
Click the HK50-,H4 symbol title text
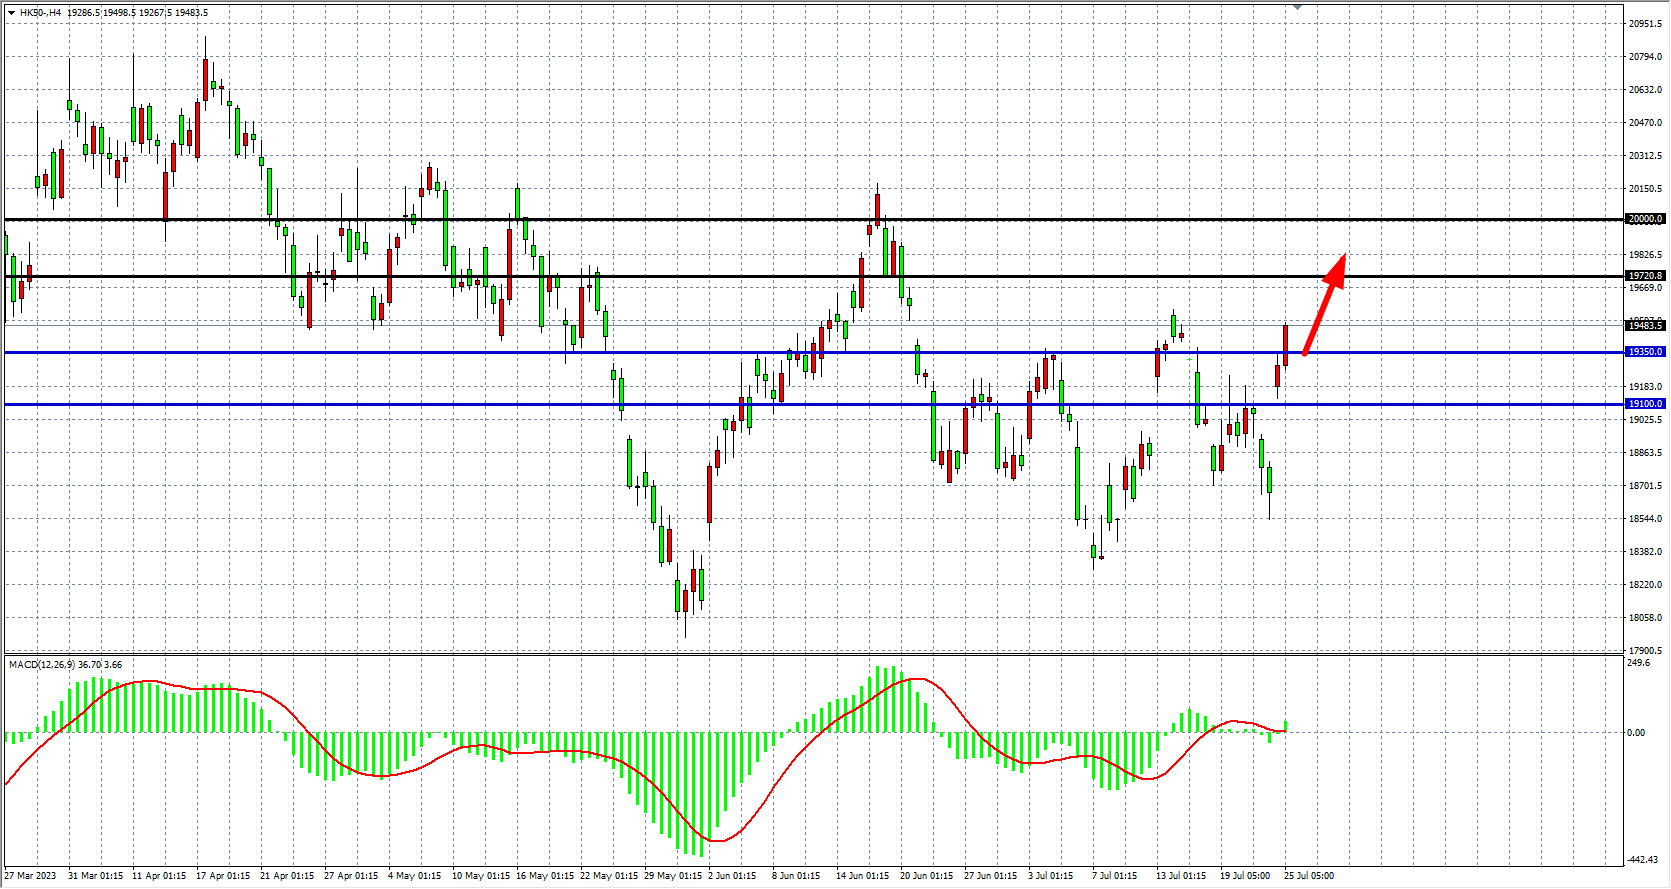pos(41,13)
